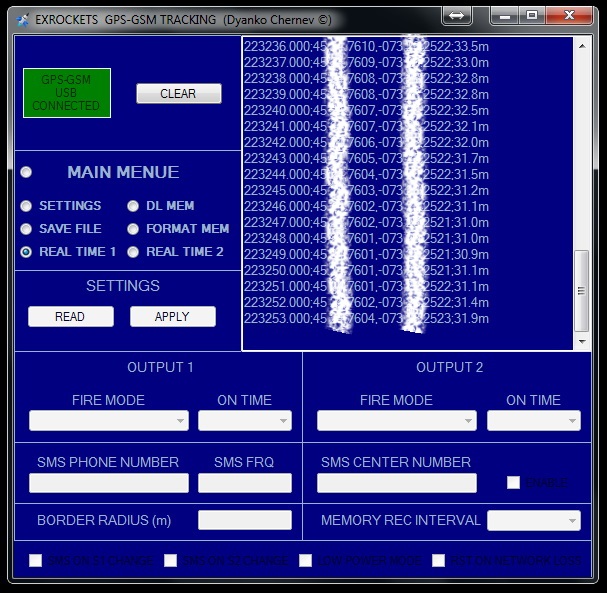Screen dimensions: 607x593
Task: Click the double-arrow button in the title bar
Action: pyautogui.click(x=456, y=15)
